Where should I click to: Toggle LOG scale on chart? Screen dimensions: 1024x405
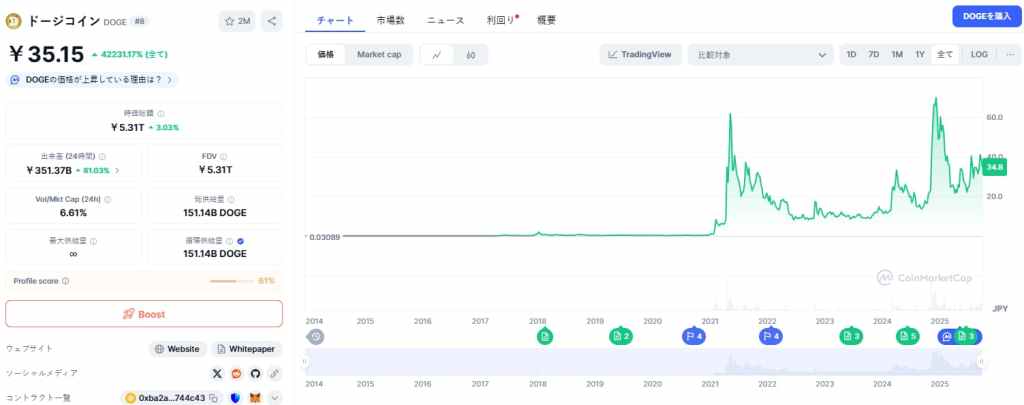979,55
